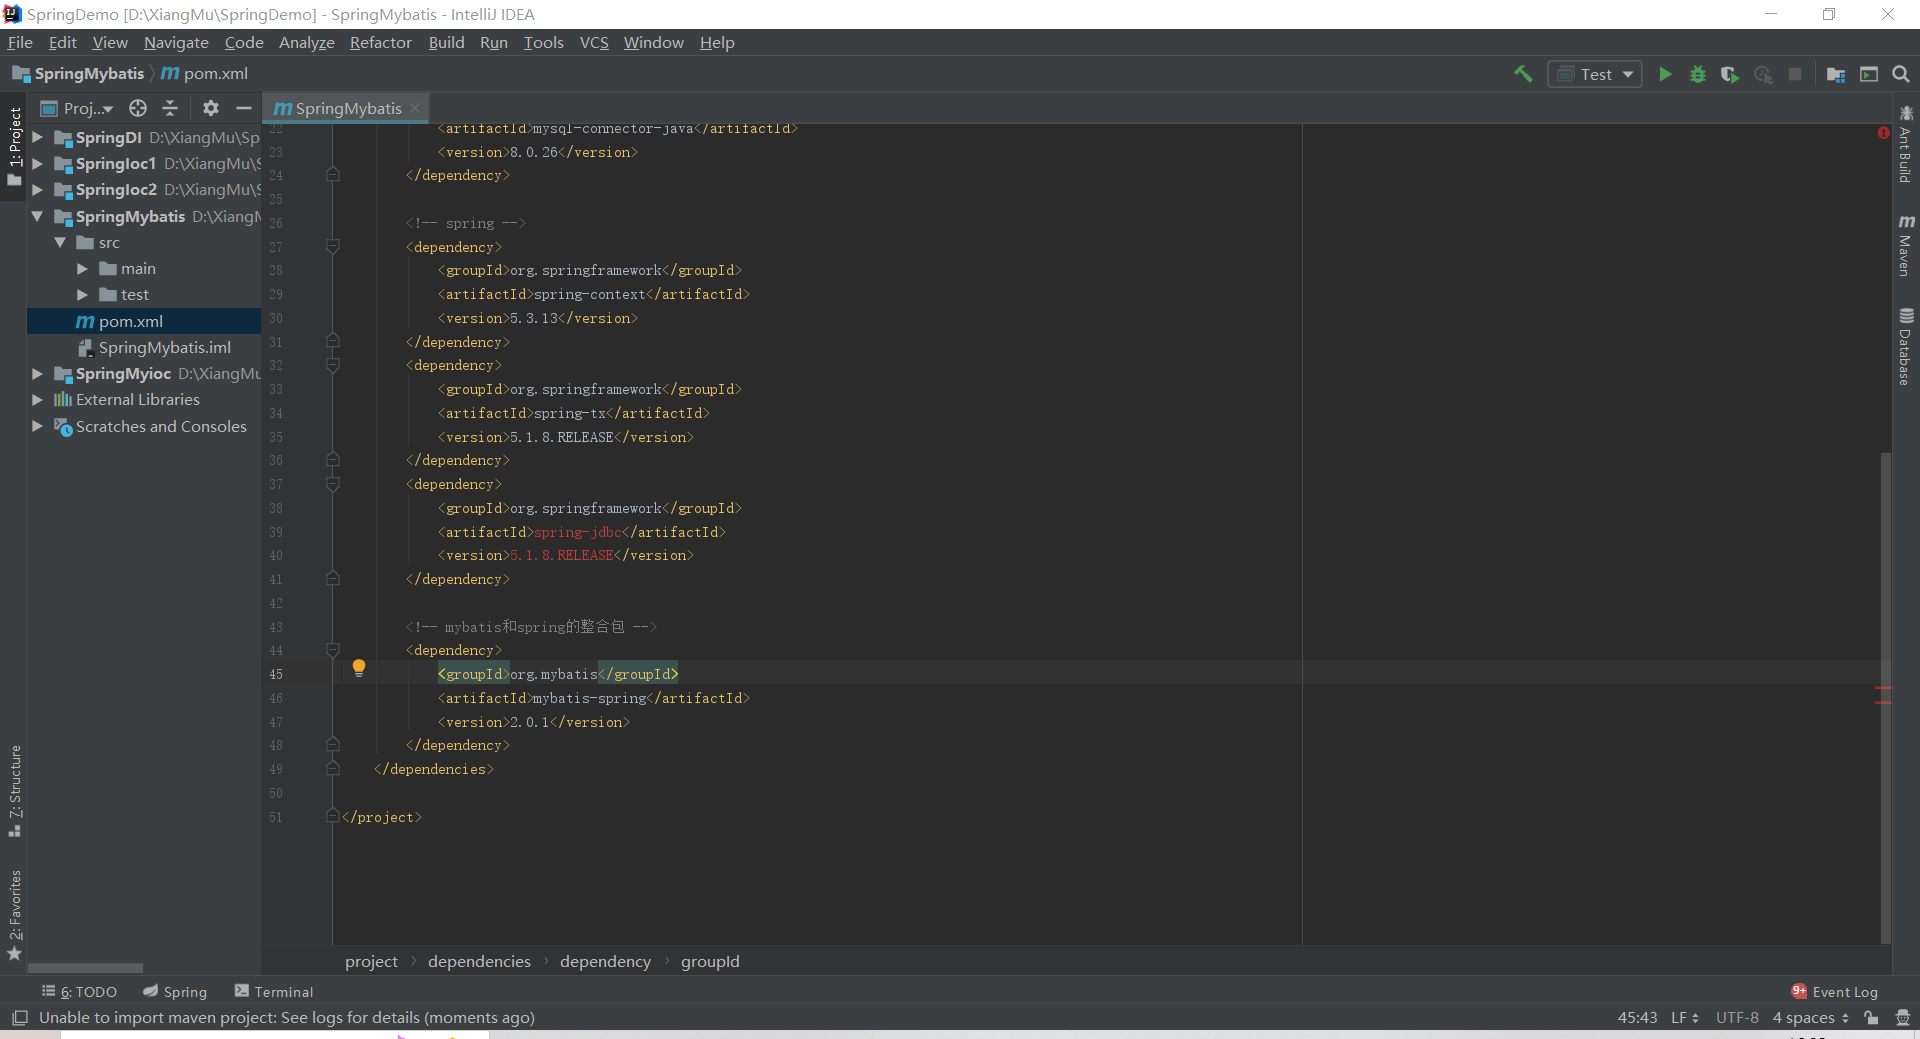Expand External Libraries node
The image size is (1920, 1039).
(38, 399)
